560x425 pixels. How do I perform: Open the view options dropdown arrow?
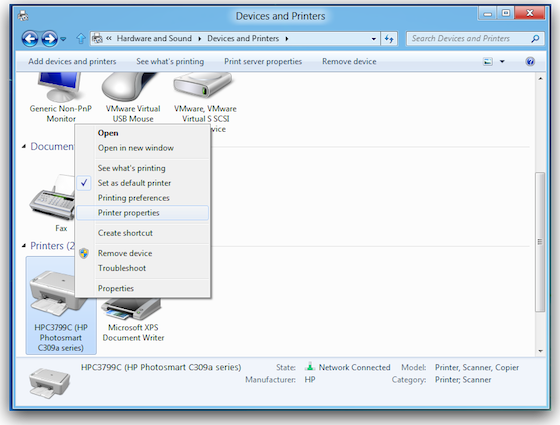click(502, 61)
